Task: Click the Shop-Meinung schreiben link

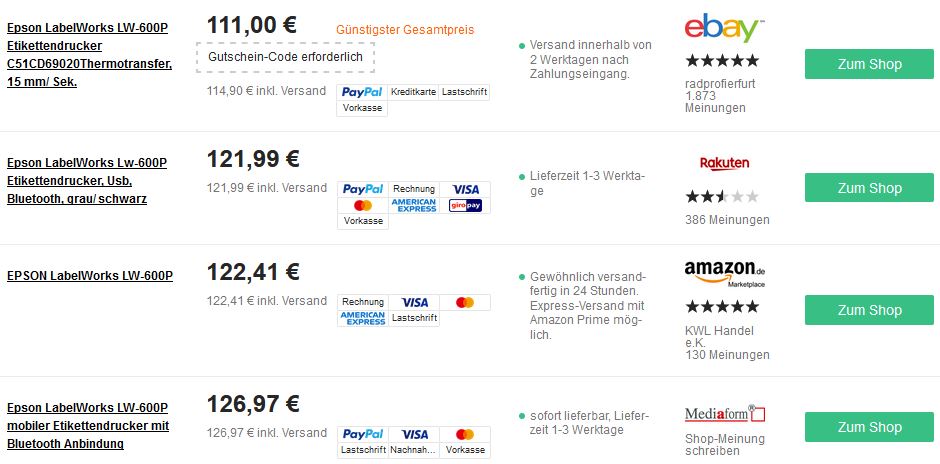Action: (x=725, y=445)
